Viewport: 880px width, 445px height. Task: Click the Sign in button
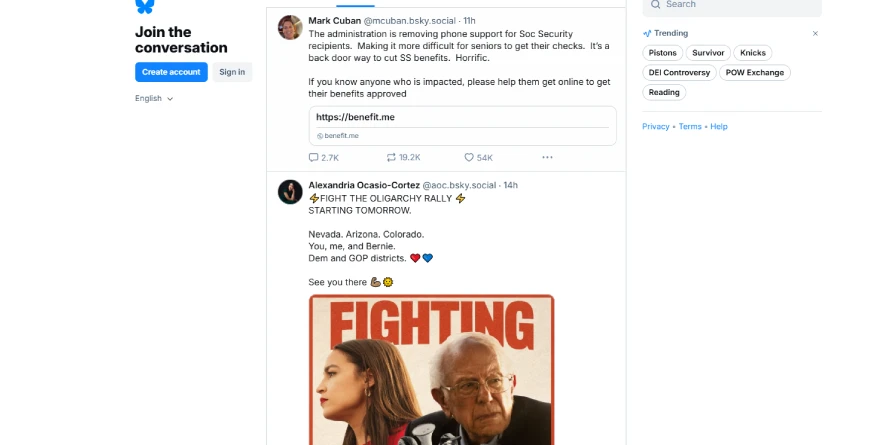[232, 72]
